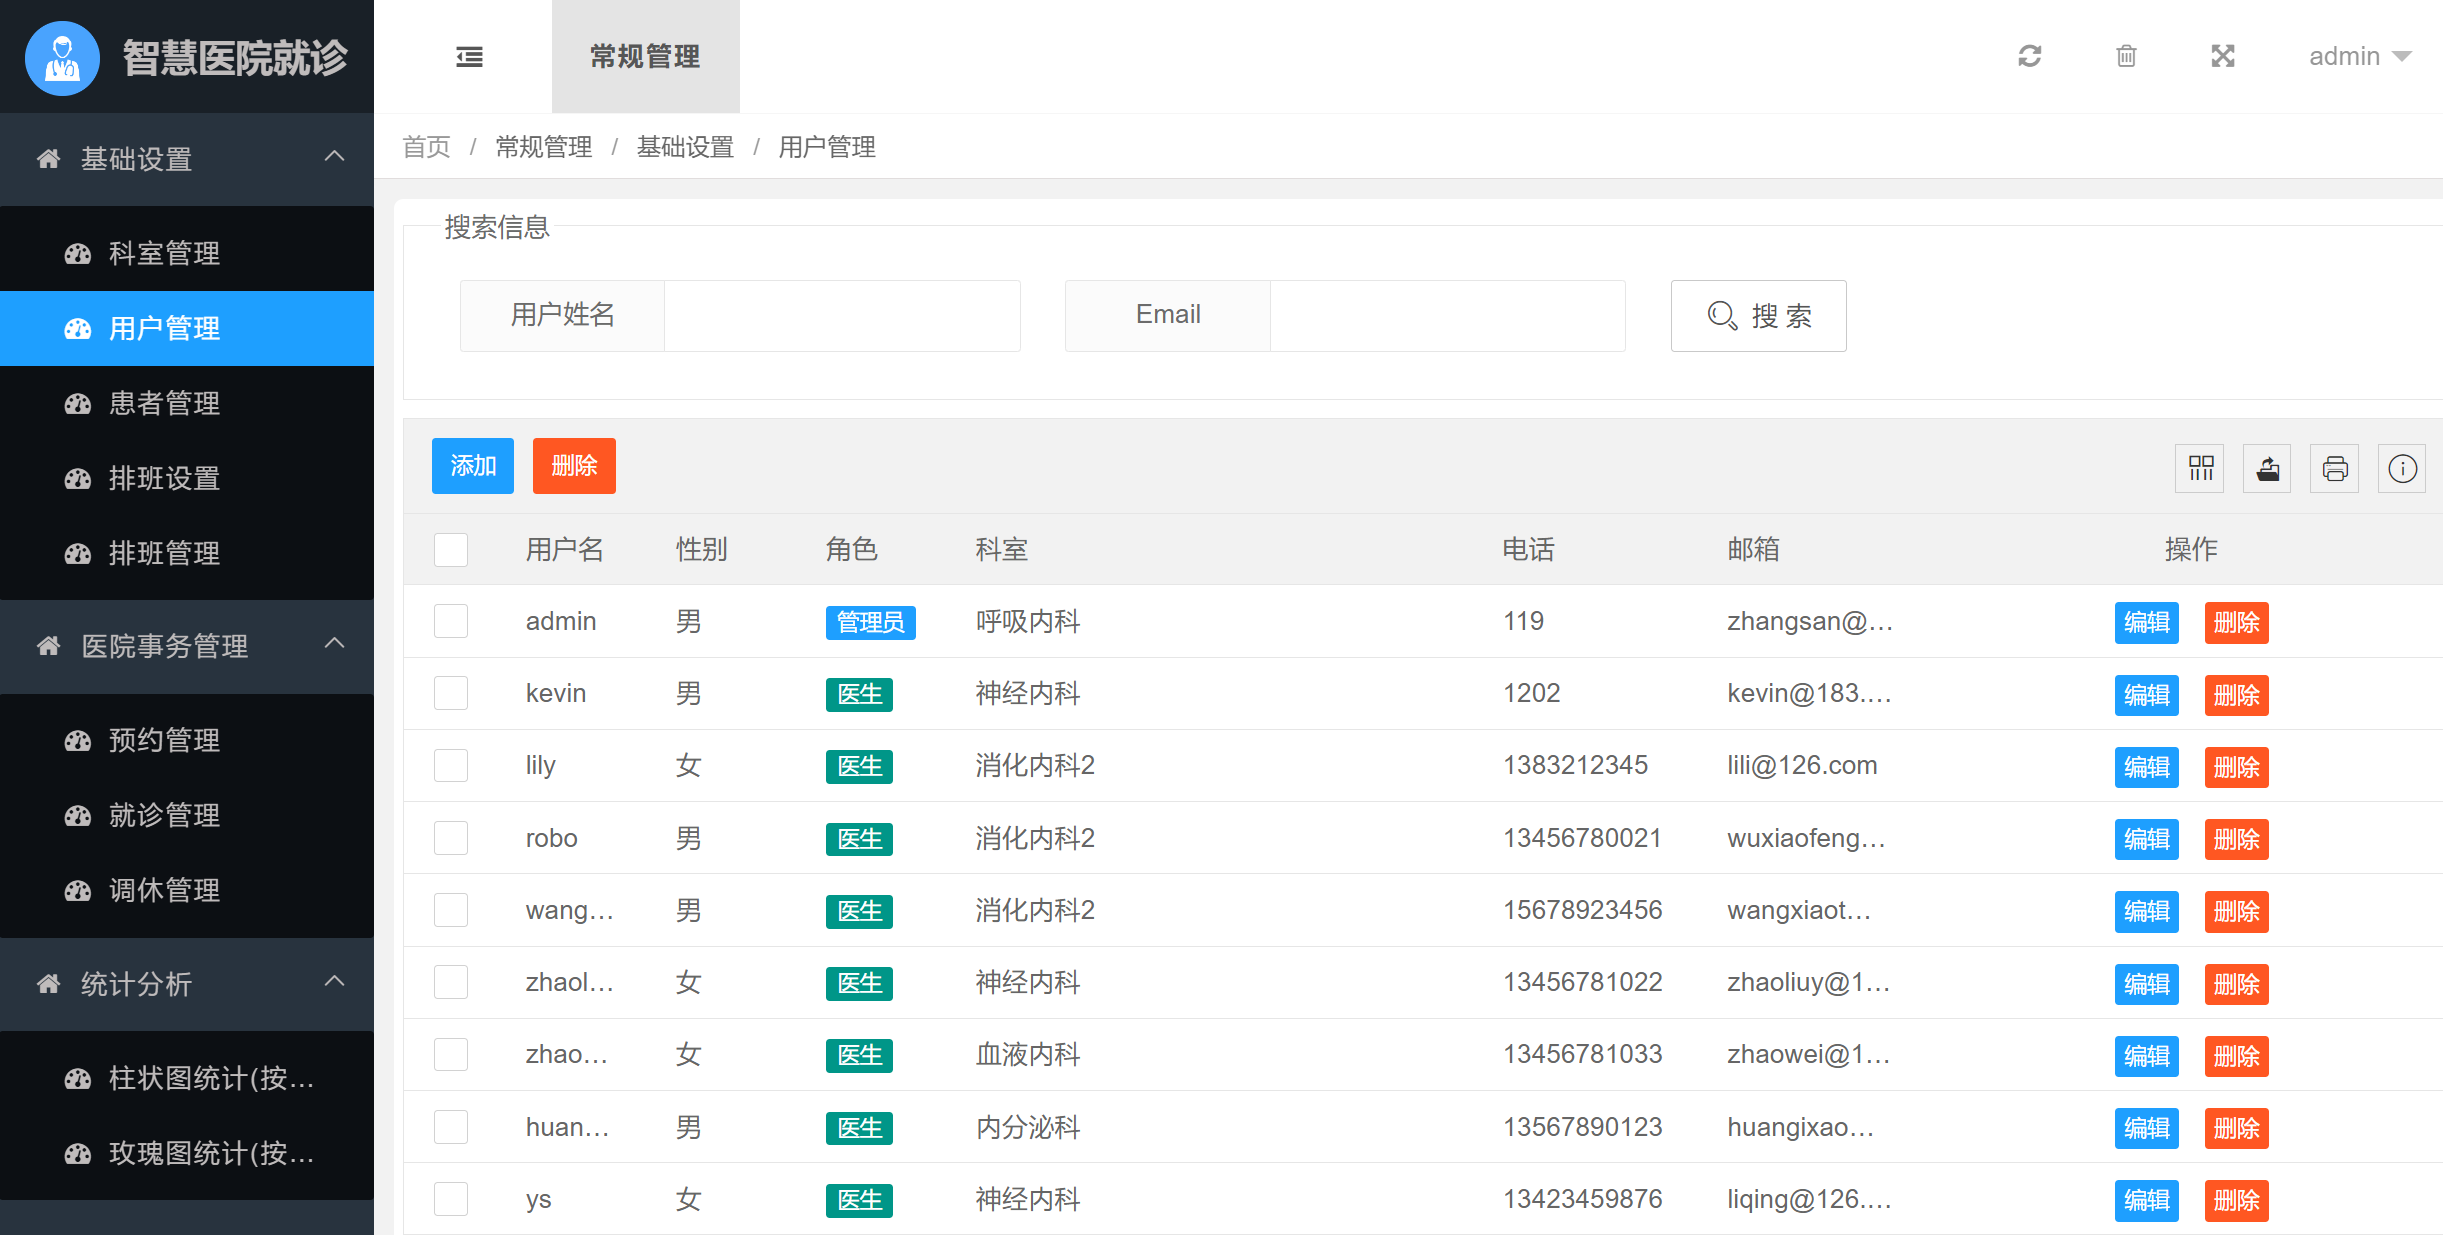Tick checkbox for the 血液内科 row
Viewport: 2443px width, 1235px height.
tap(451, 1055)
